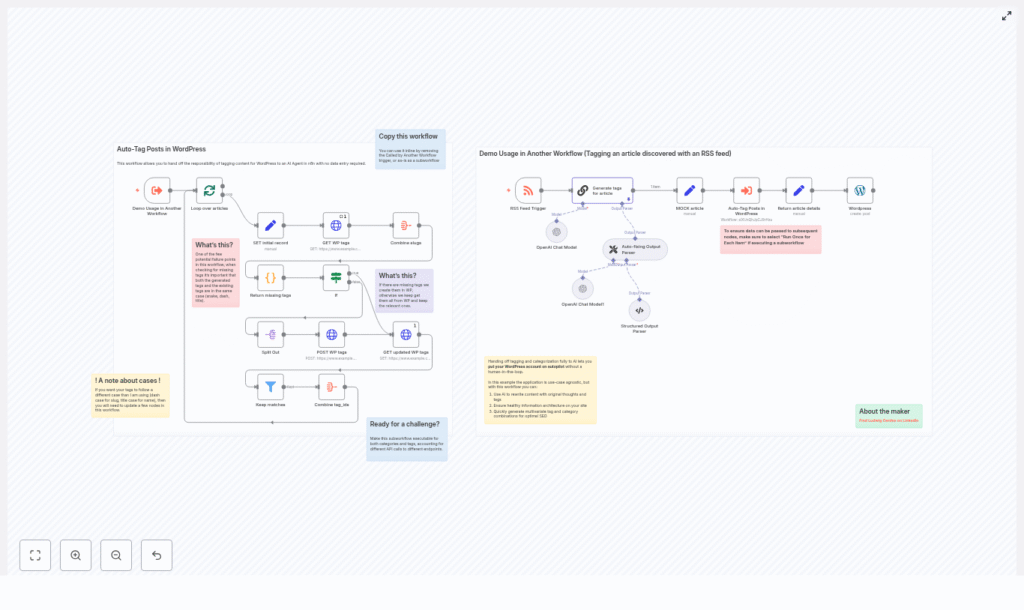Open the maker's LinkedIn link
The height and width of the screenshot is (610, 1024).
click(x=888, y=421)
